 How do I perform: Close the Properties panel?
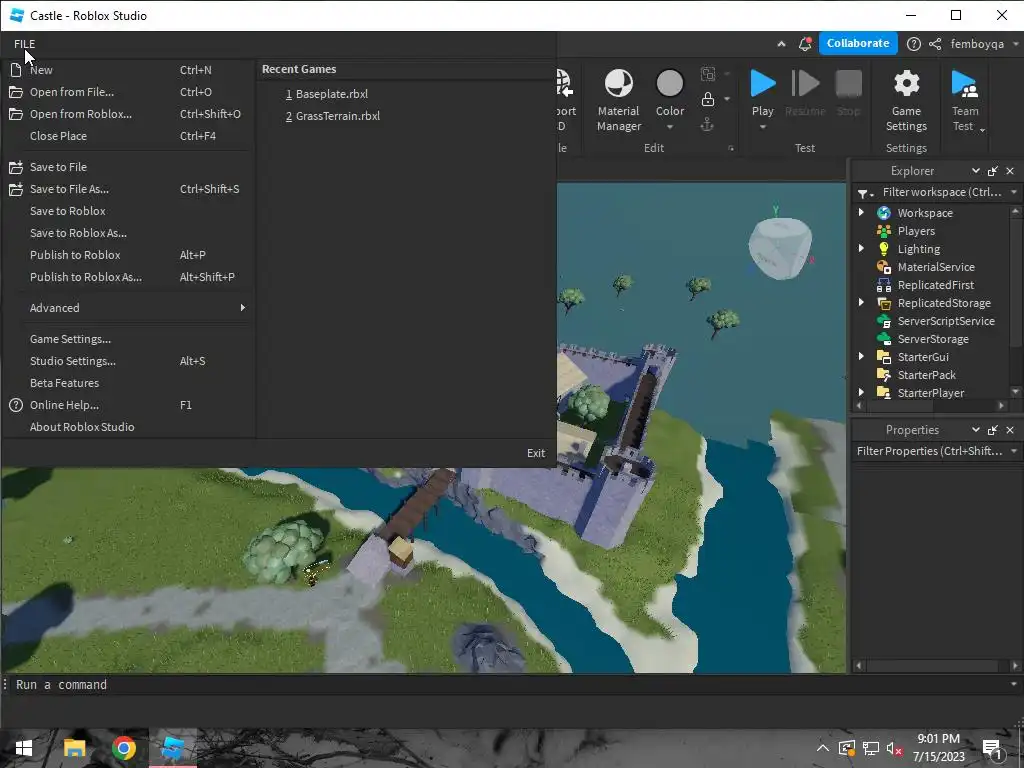point(1010,430)
